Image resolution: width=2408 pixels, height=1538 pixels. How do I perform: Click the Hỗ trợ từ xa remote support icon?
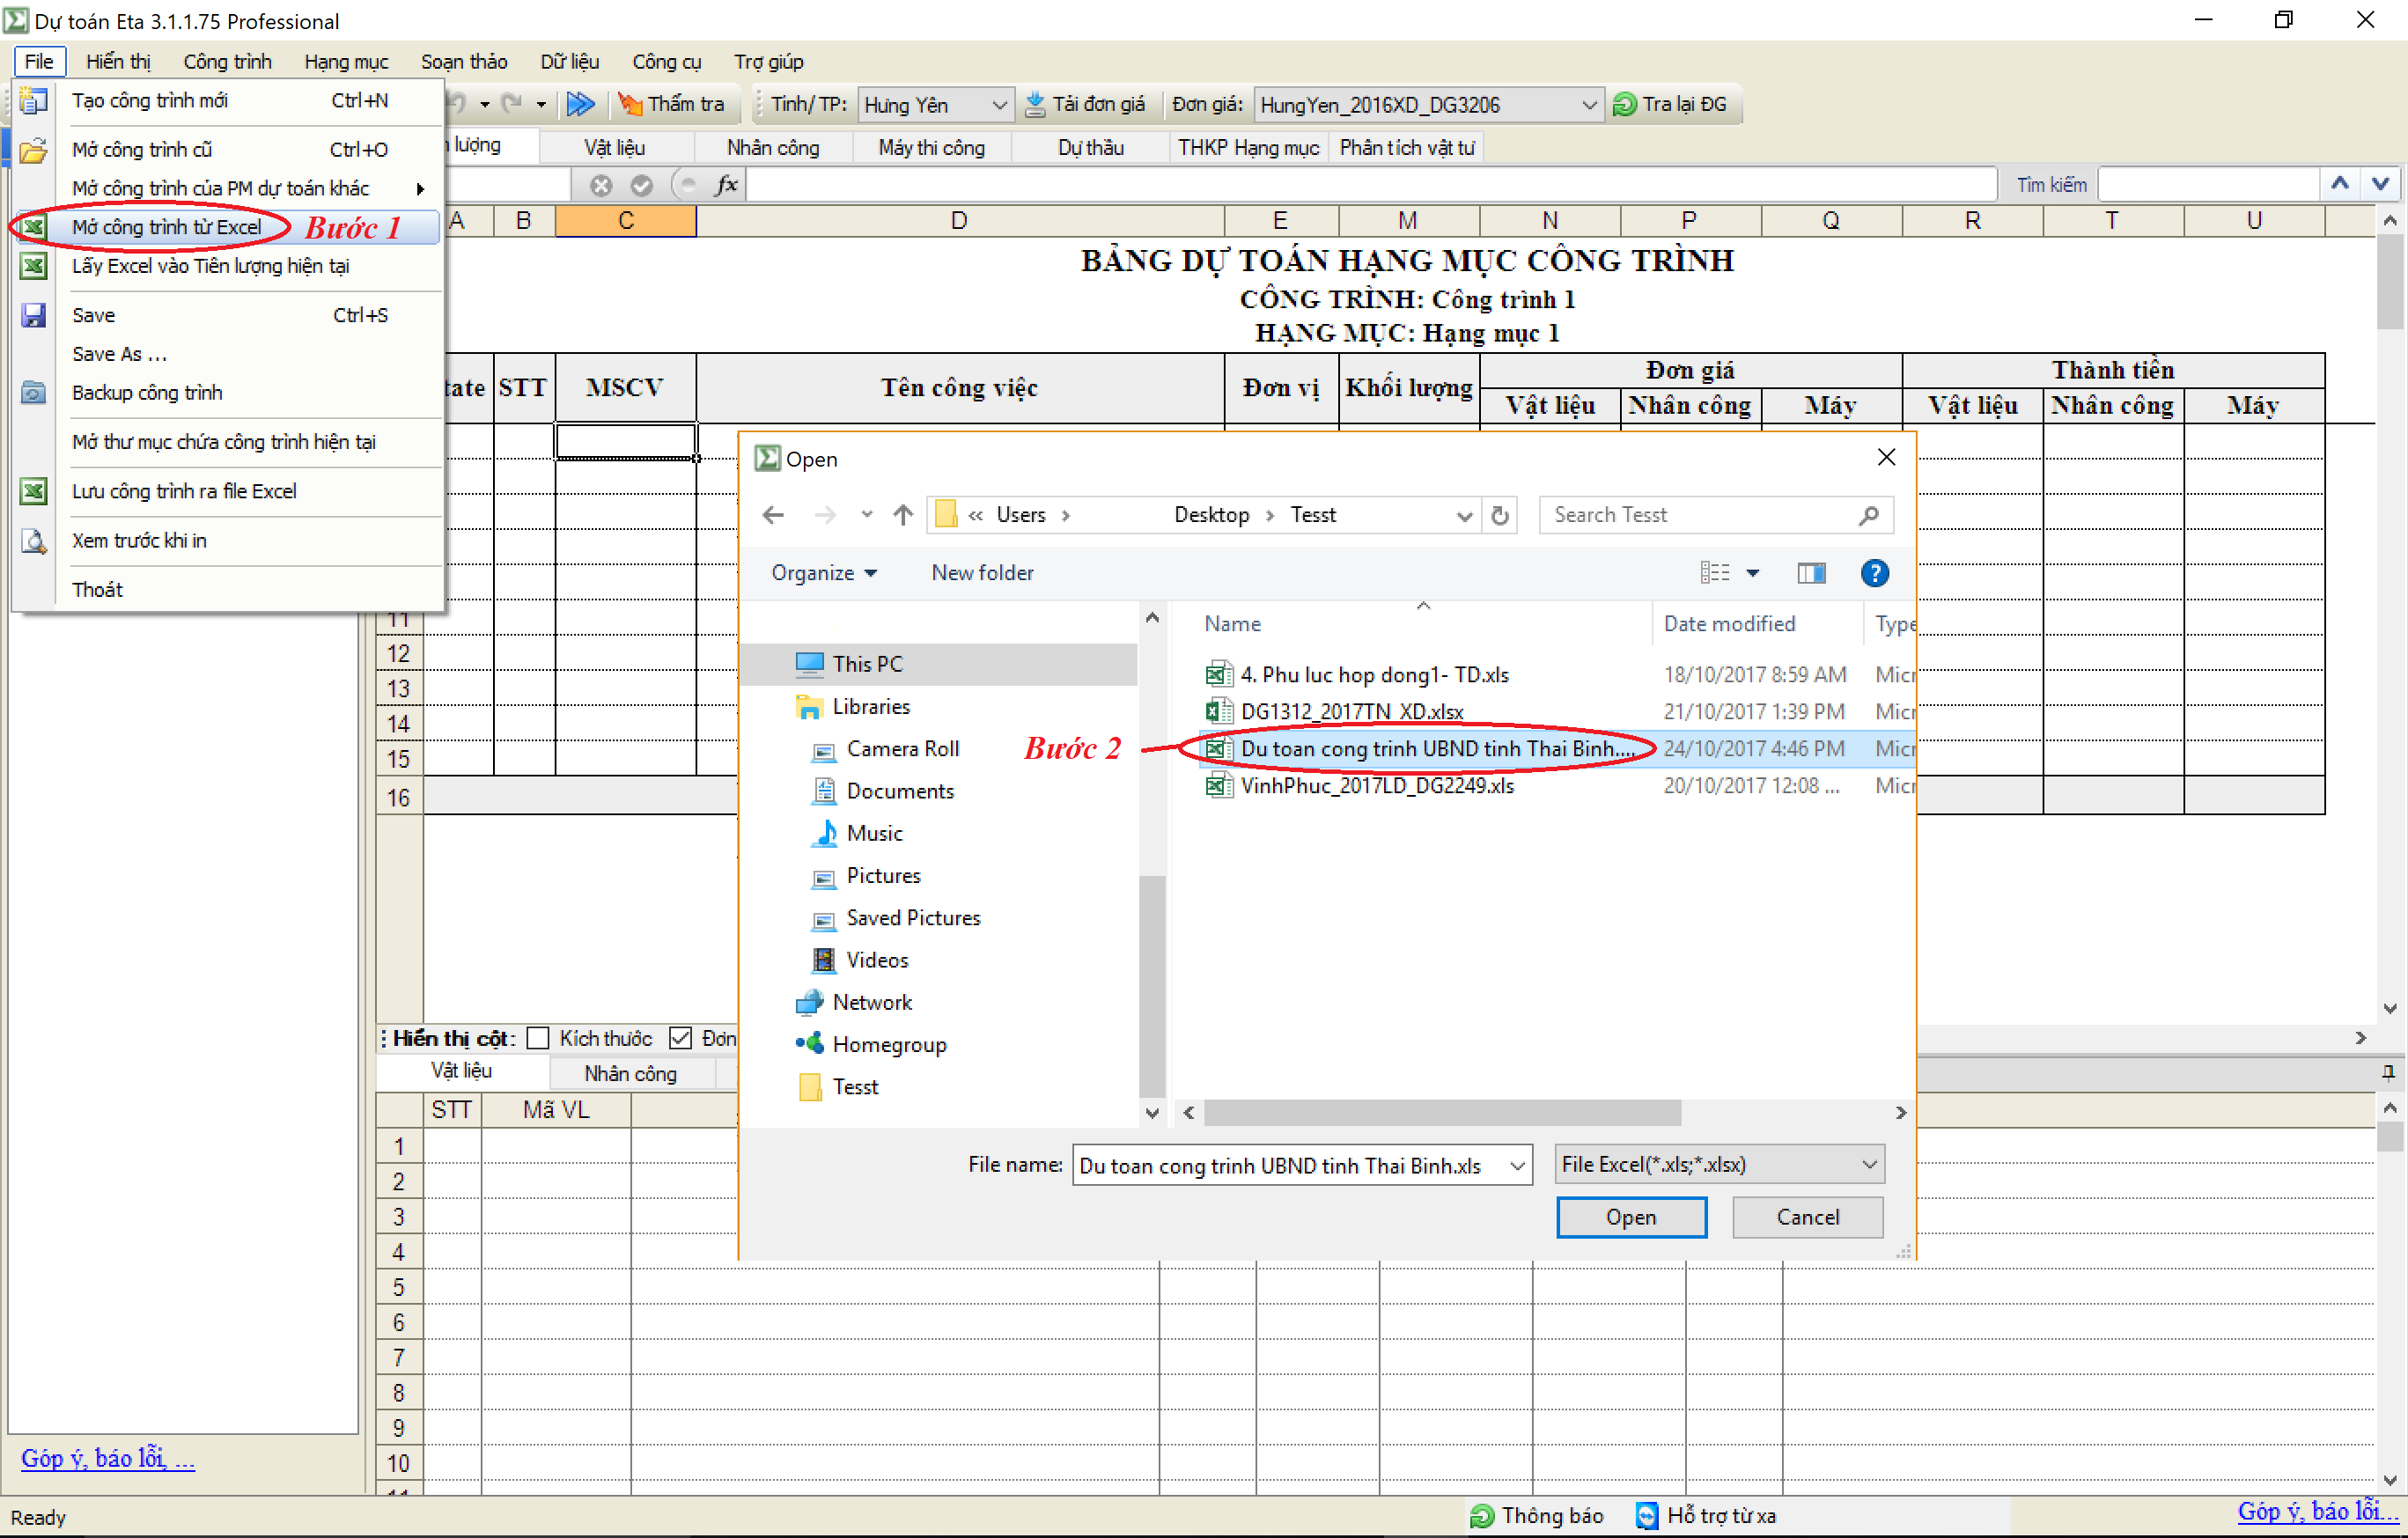[x=1646, y=1516]
